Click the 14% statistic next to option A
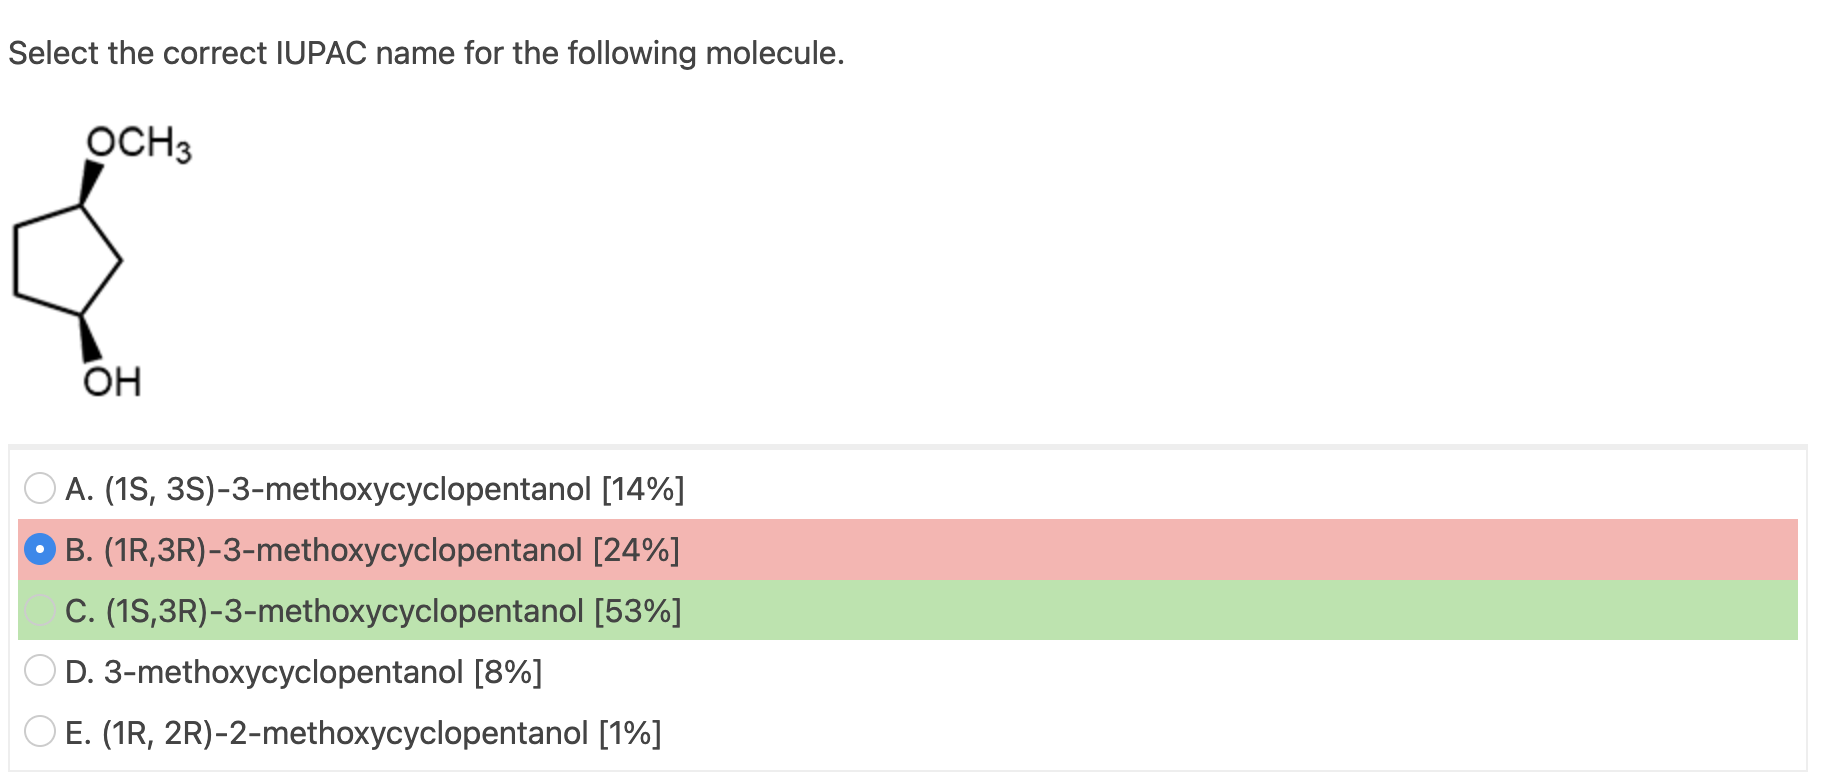The height and width of the screenshot is (780, 1838). [644, 489]
